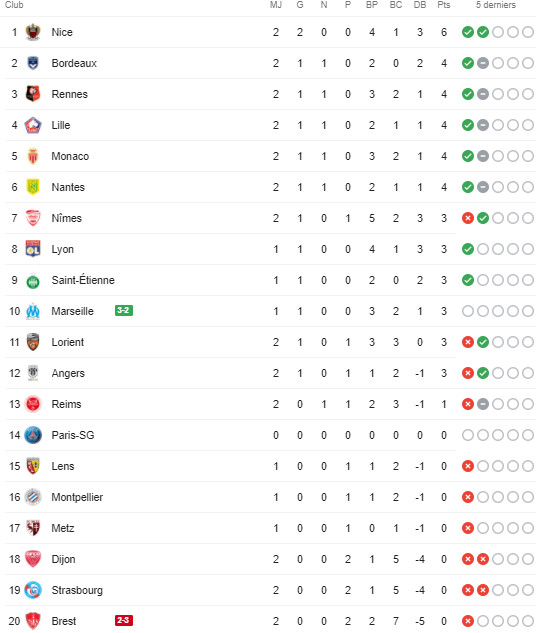The image size is (546, 633).
Task: Click Brest's red 2-3 score badge
Action: coord(124,620)
